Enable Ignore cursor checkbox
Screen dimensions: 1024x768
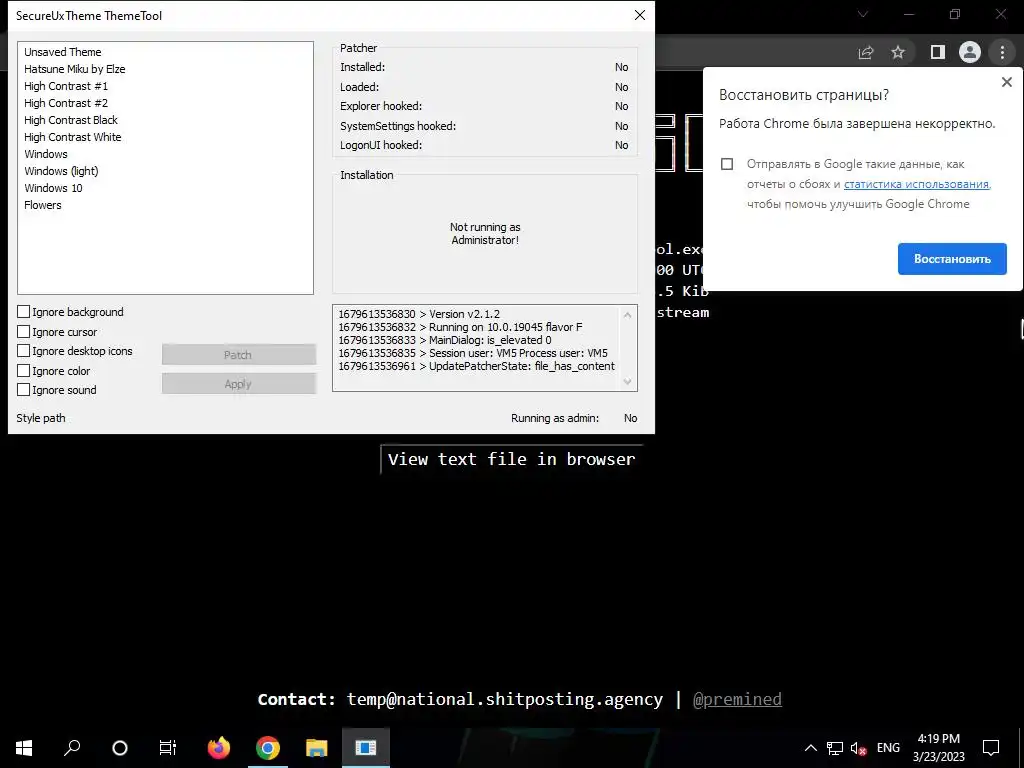pos(24,332)
